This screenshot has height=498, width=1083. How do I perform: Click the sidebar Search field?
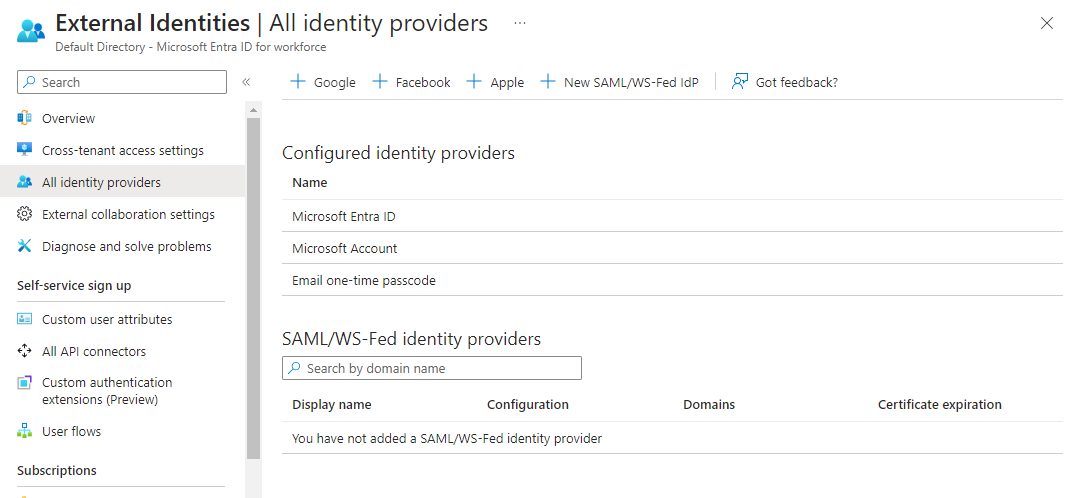(122, 82)
